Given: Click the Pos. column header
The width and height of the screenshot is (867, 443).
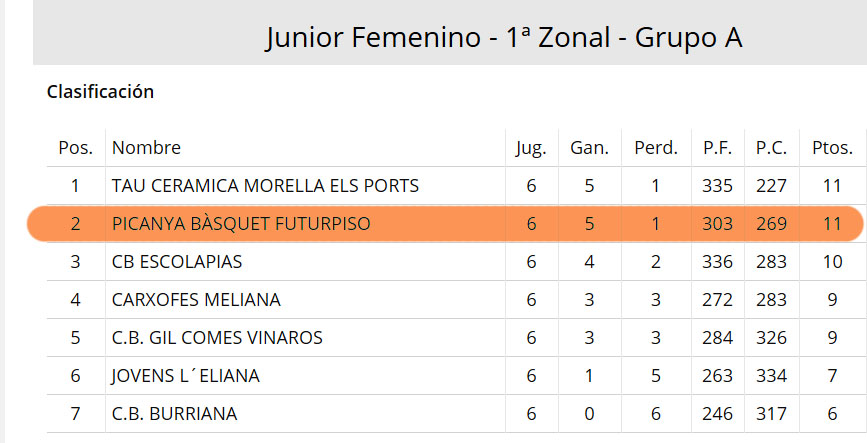Looking at the screenshot, I should (76, 148).
